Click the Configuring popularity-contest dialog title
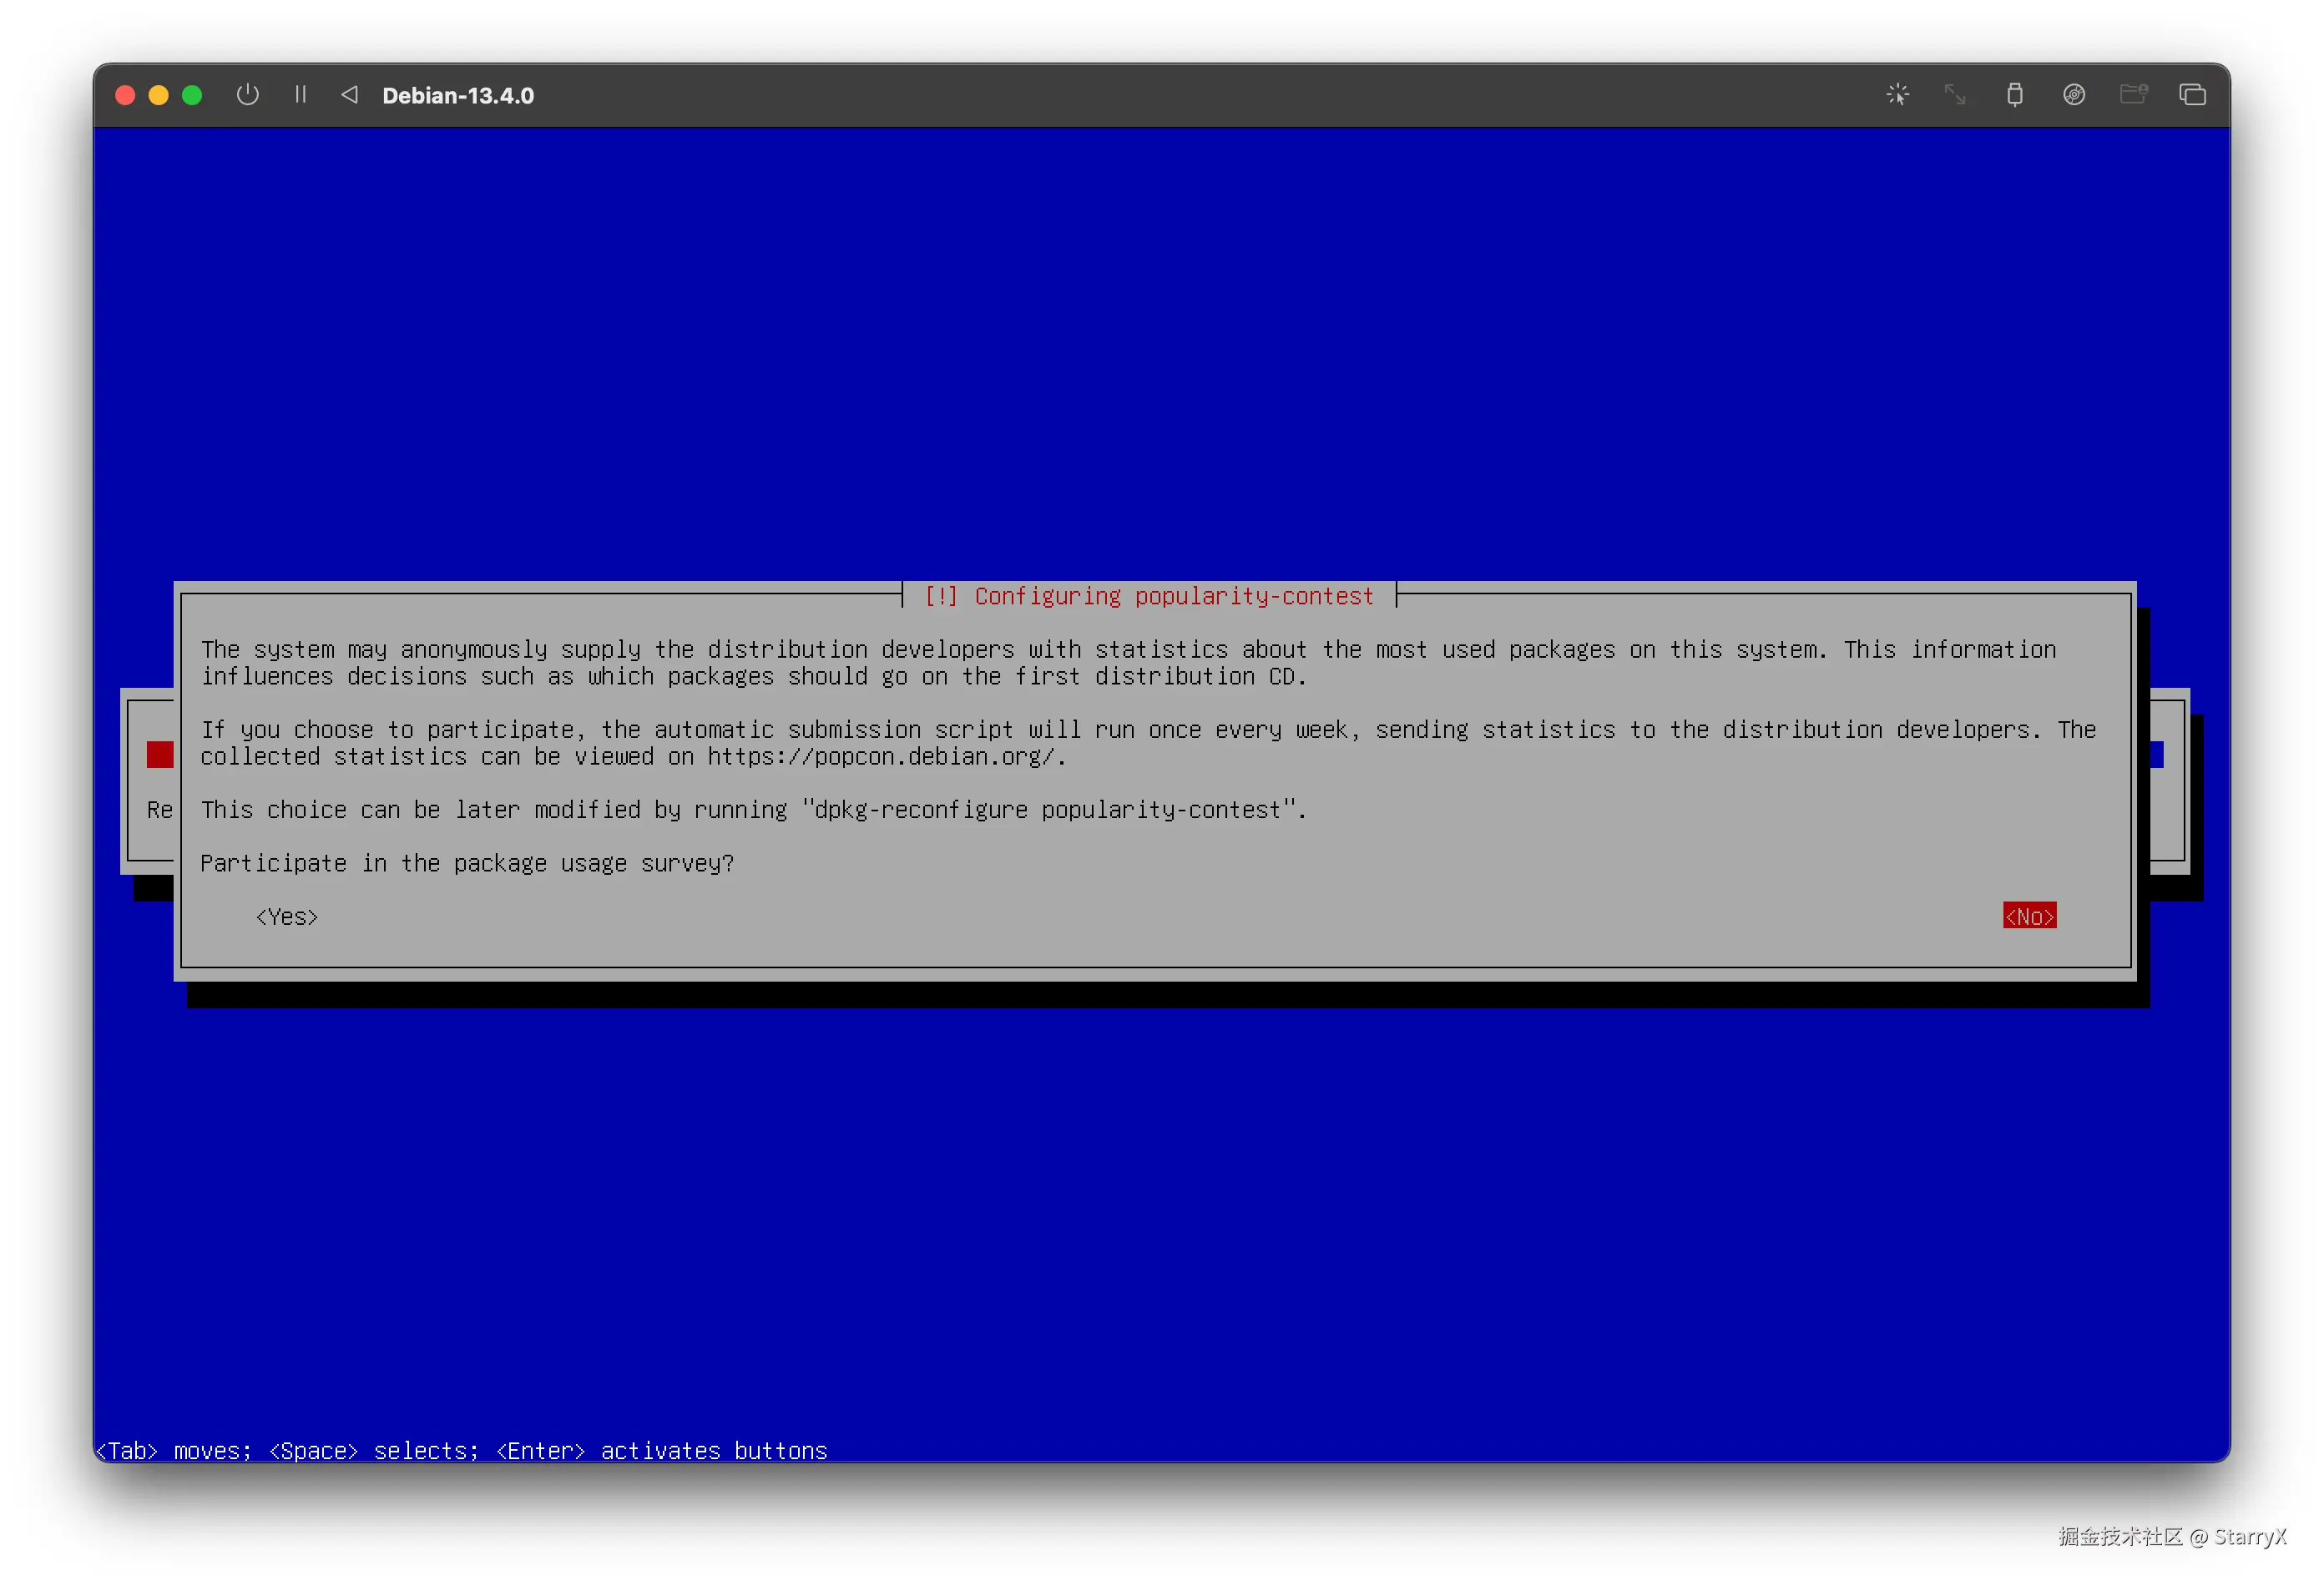 (x=1149, y=596)
